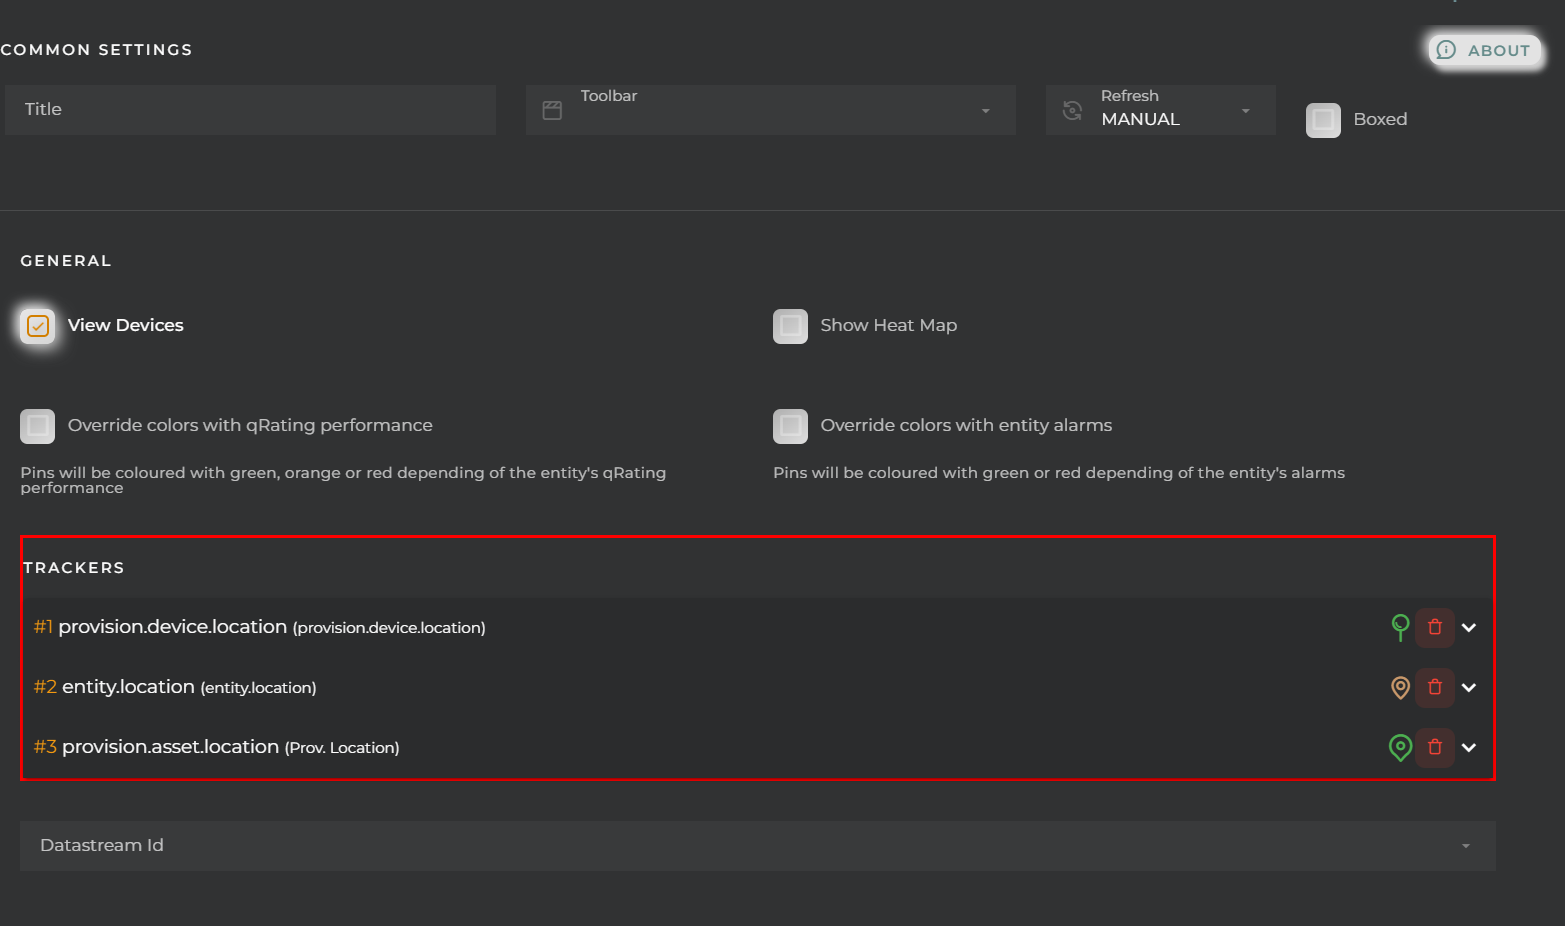Uncheck the View Devices checkbox

[38, 326]
